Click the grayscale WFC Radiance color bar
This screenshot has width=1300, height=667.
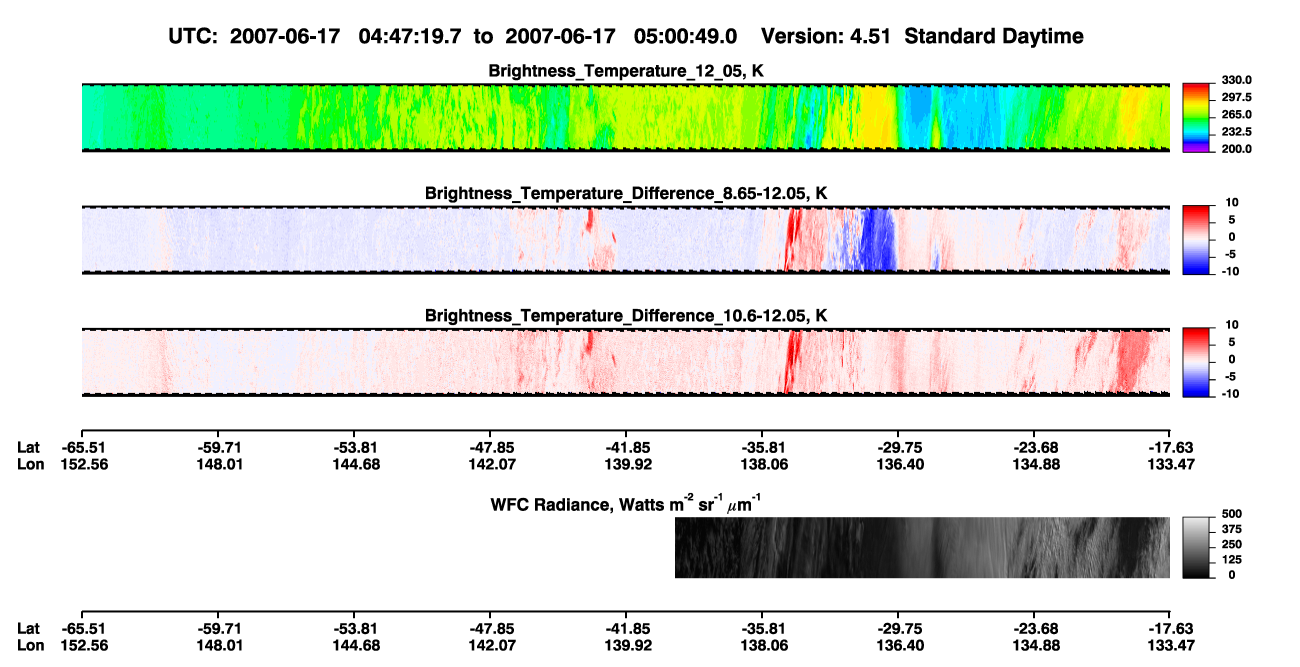1197,547
